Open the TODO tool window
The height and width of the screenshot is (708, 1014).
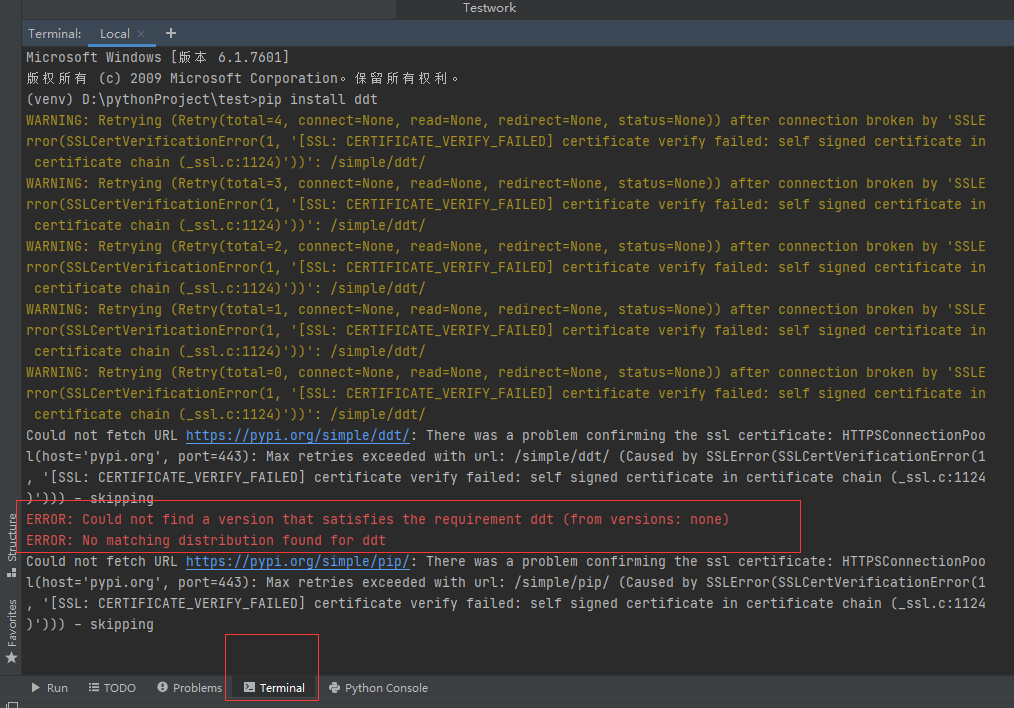[x=112, y=688]
